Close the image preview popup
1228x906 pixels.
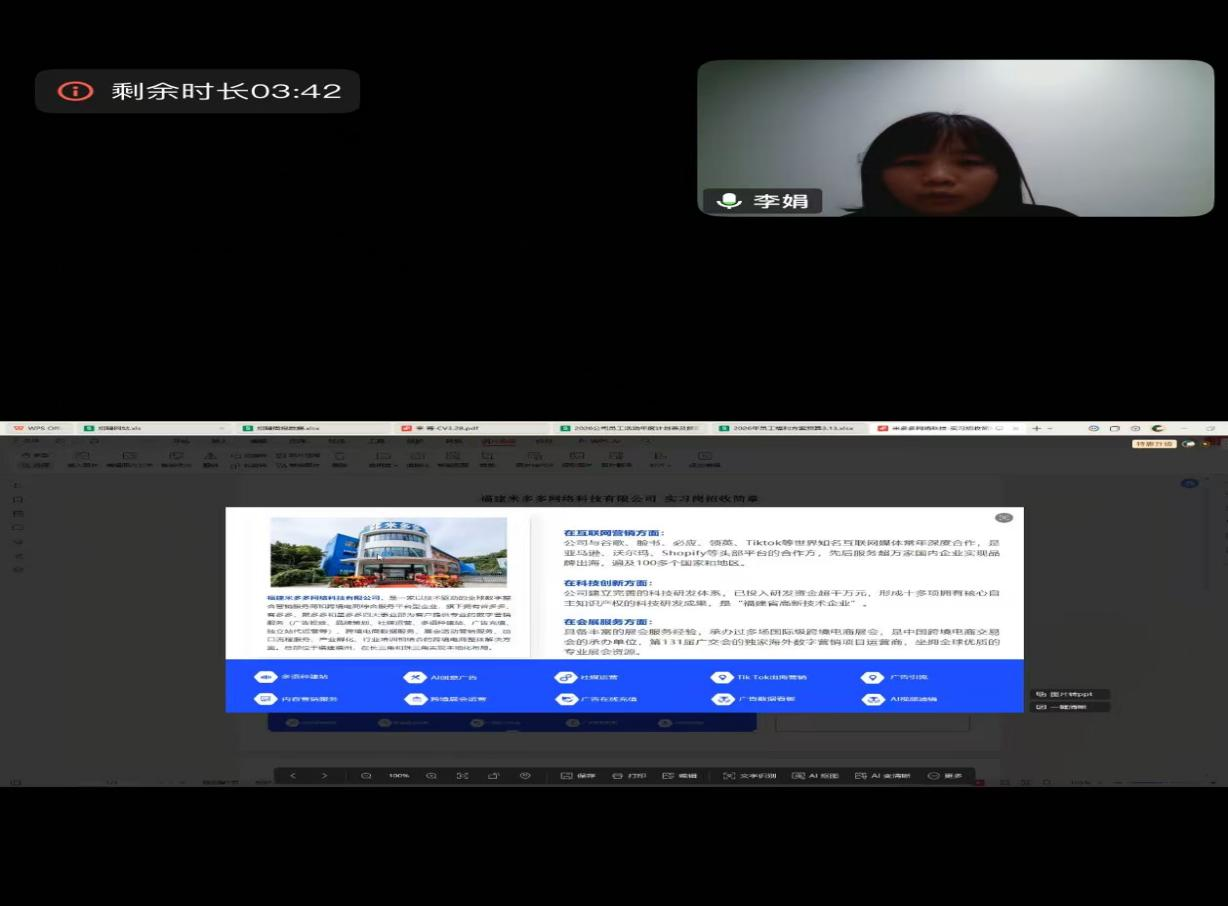tap(1004, 517)
